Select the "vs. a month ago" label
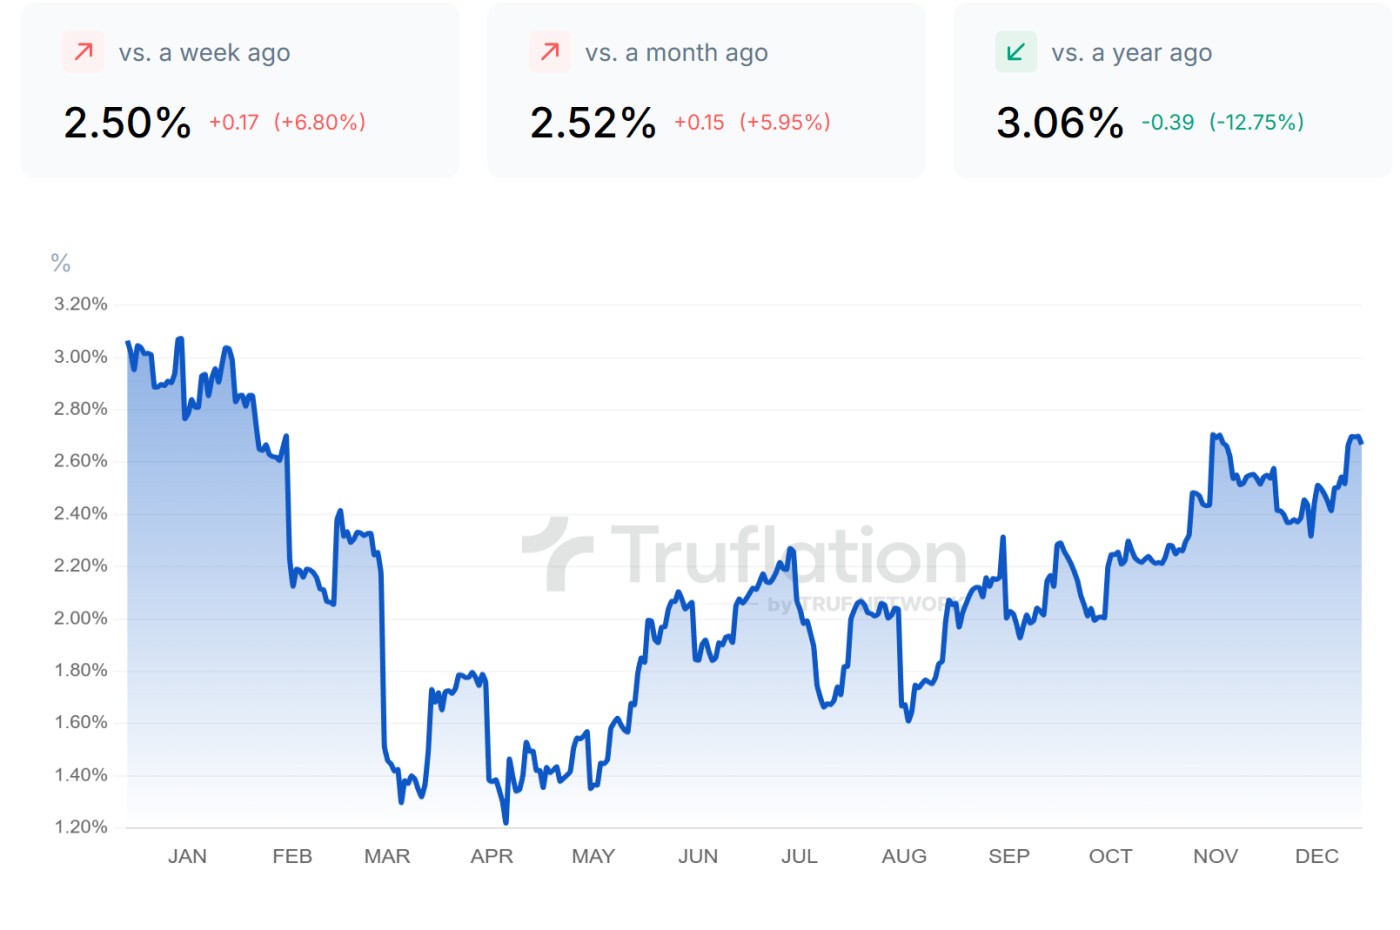1400x930 pixels. 676,53
